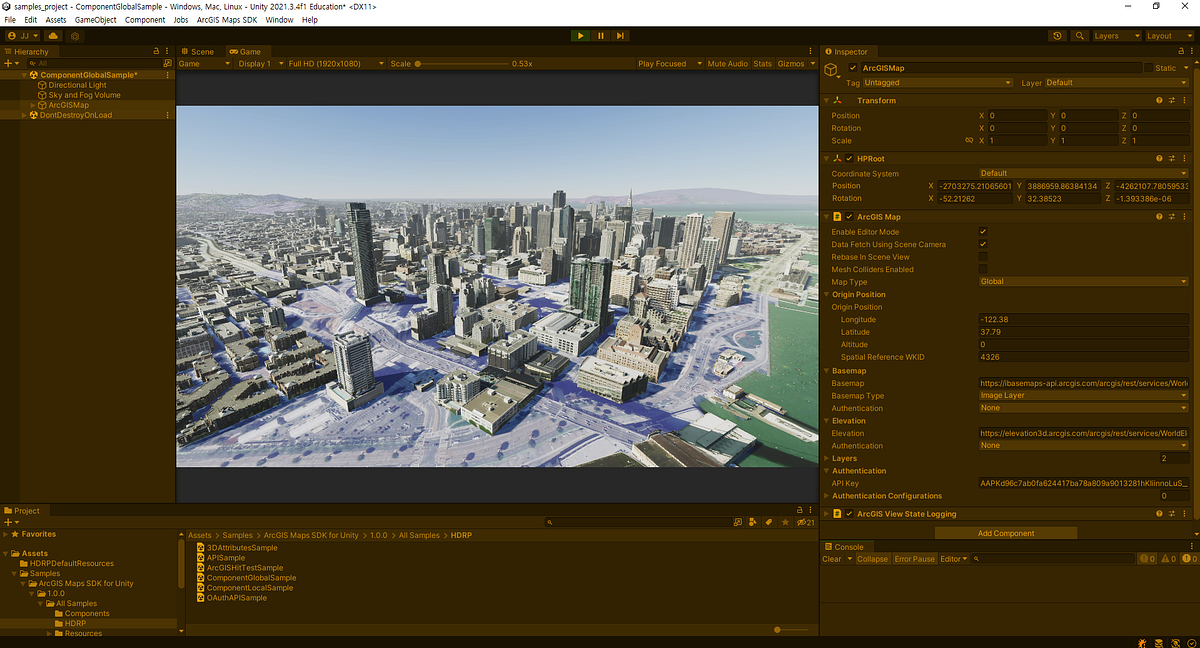This screenshot has width=1200, height=648.
Task: Click the HPRoot help icon
Action: [x=1158, y=158]
